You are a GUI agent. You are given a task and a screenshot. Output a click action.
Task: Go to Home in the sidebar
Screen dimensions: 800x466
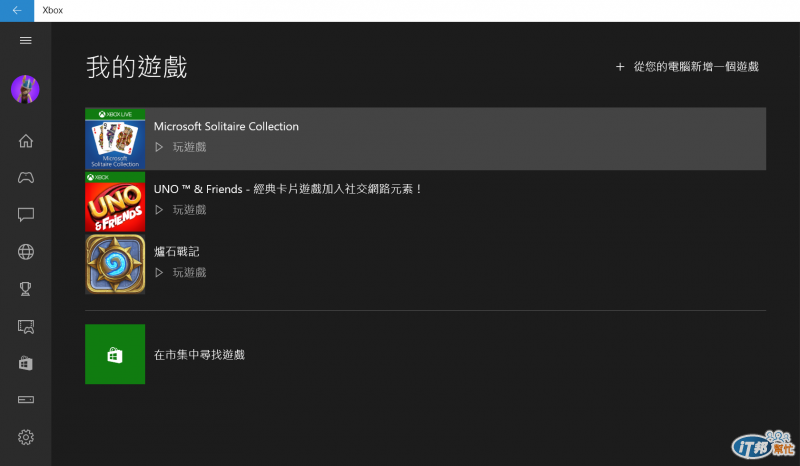(x=26, y=141)
